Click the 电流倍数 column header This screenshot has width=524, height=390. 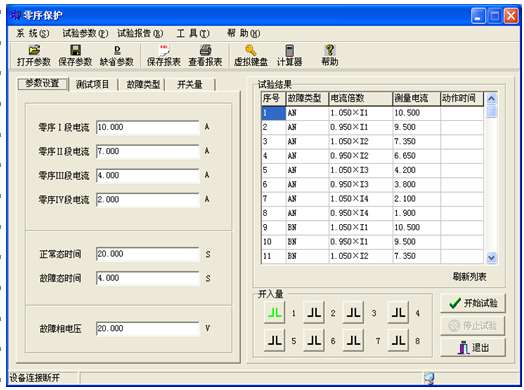coord(361,98)
